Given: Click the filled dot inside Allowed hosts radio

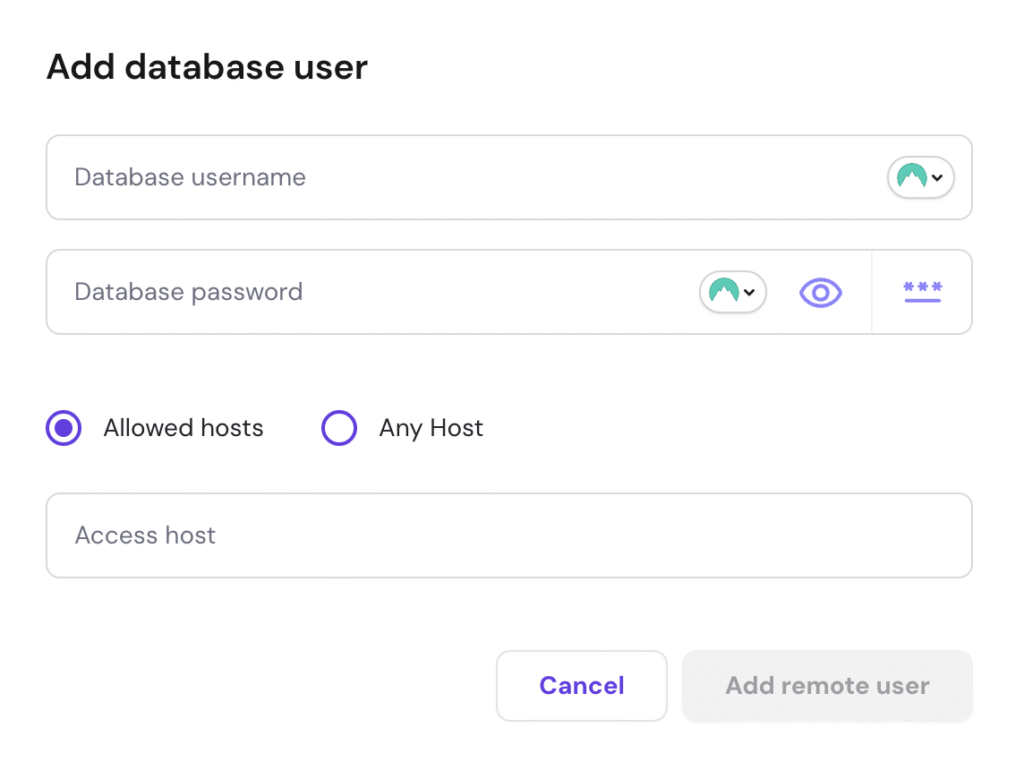Looking at the screenshot, I should [64, 429].
